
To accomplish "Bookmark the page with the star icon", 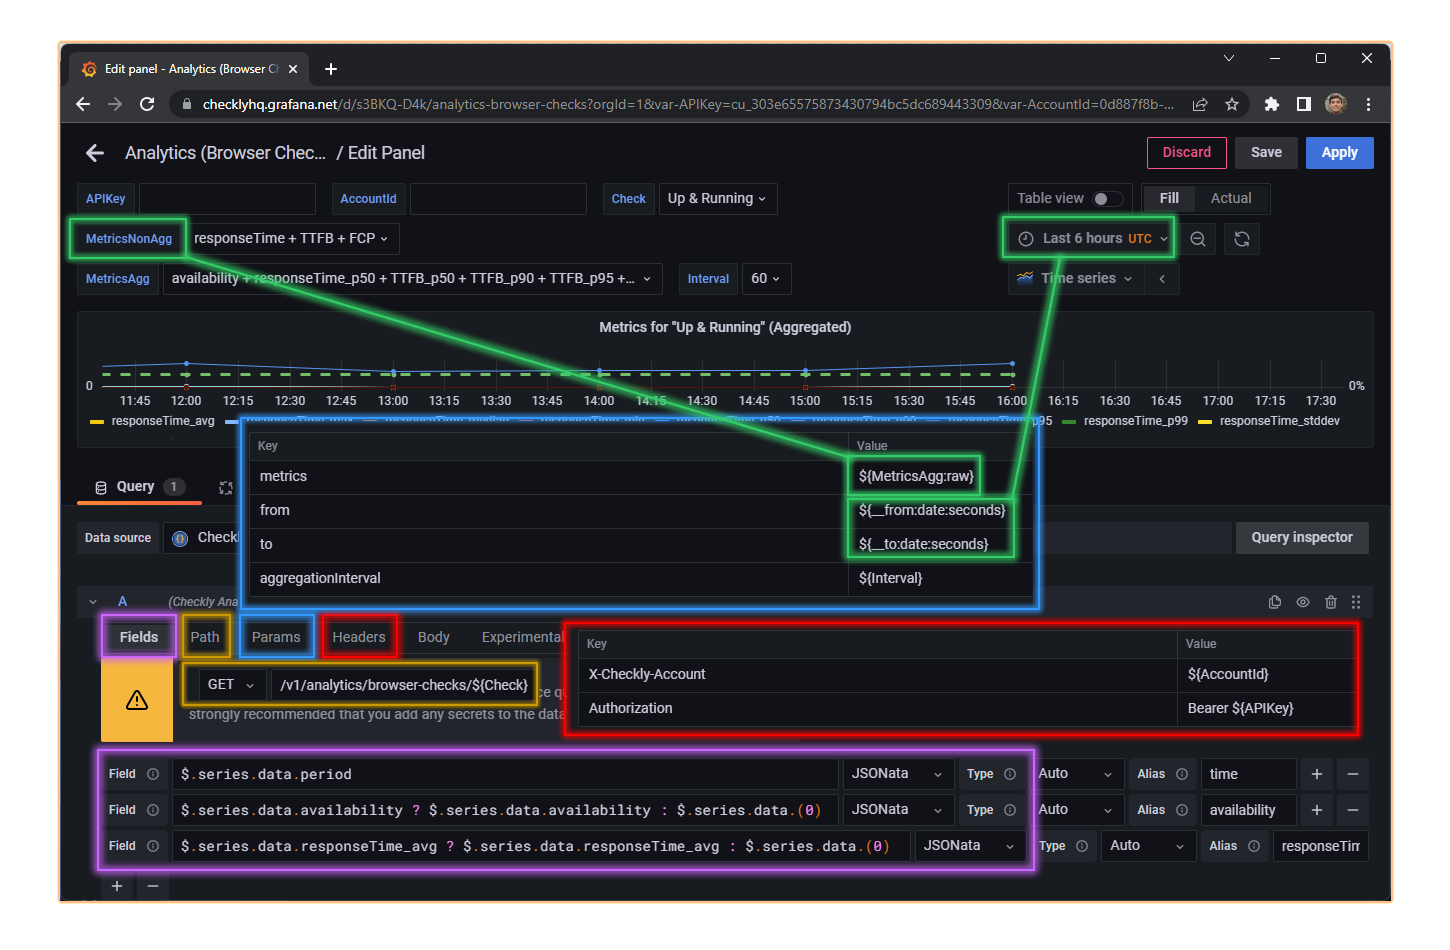I will point(1232,104).
